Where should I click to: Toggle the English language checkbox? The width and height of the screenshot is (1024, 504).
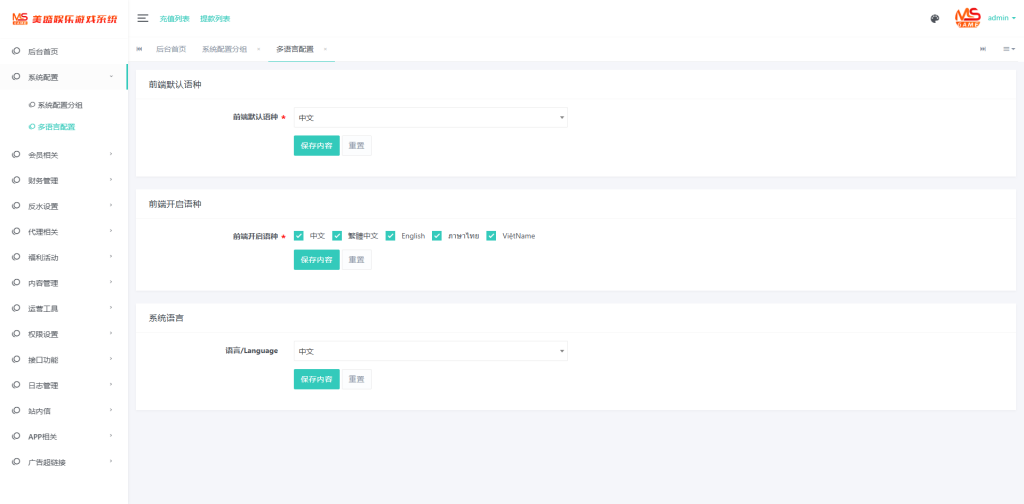(391, 236)
